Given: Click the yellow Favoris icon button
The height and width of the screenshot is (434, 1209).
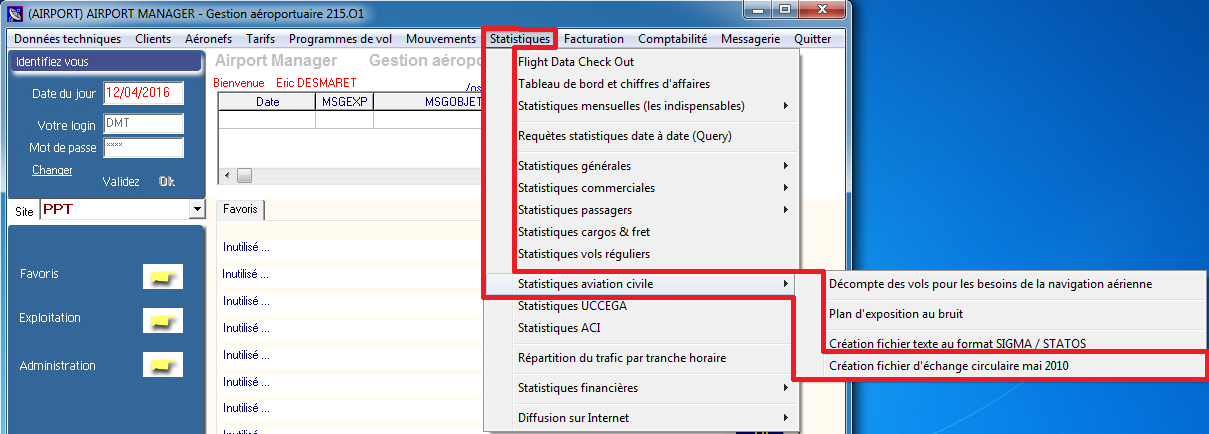Looking at the screenshot, I should (x=162, y=277).
